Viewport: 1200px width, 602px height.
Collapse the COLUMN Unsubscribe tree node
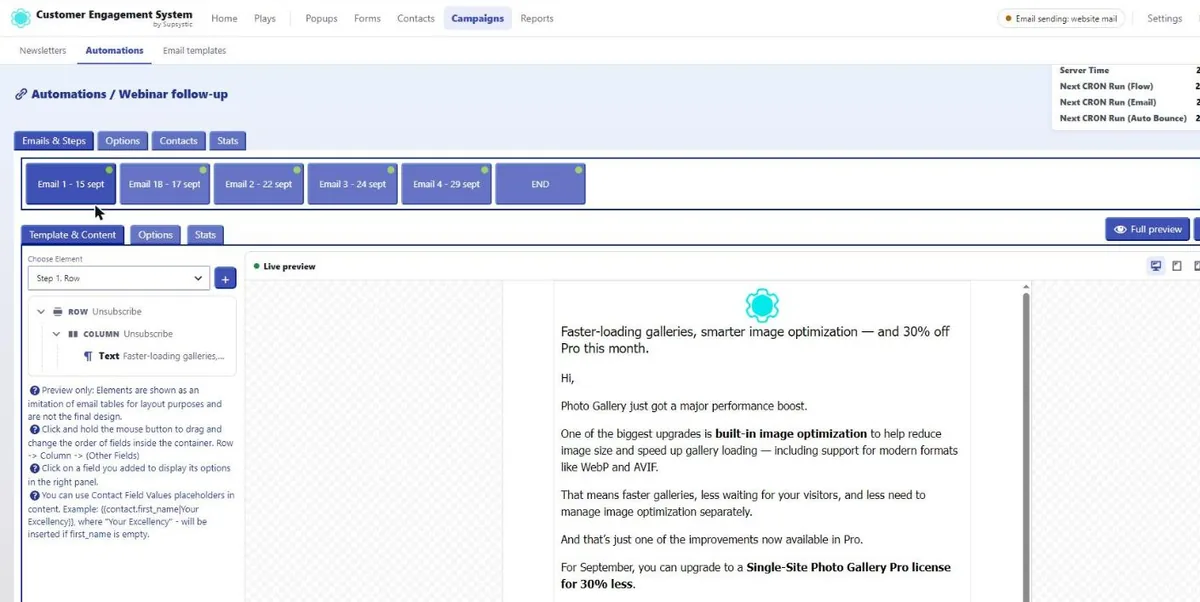coord(58,334)
